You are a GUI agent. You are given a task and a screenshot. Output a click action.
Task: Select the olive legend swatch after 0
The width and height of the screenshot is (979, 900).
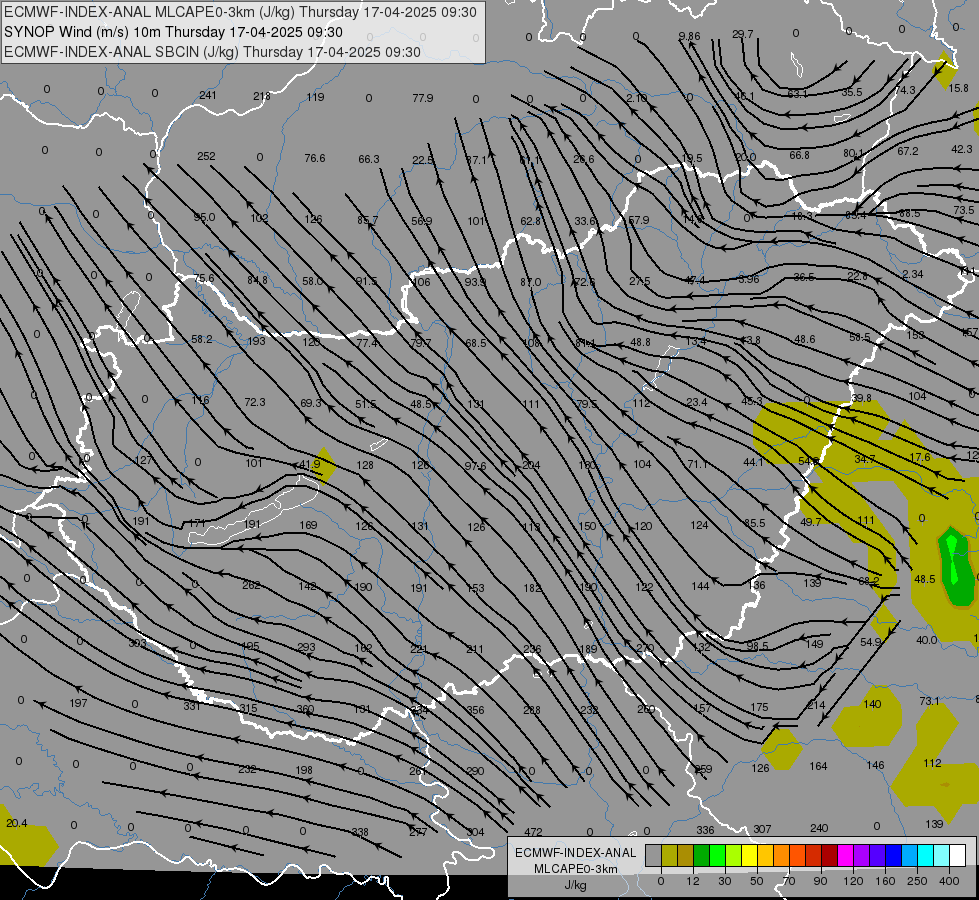coord(669,855)
